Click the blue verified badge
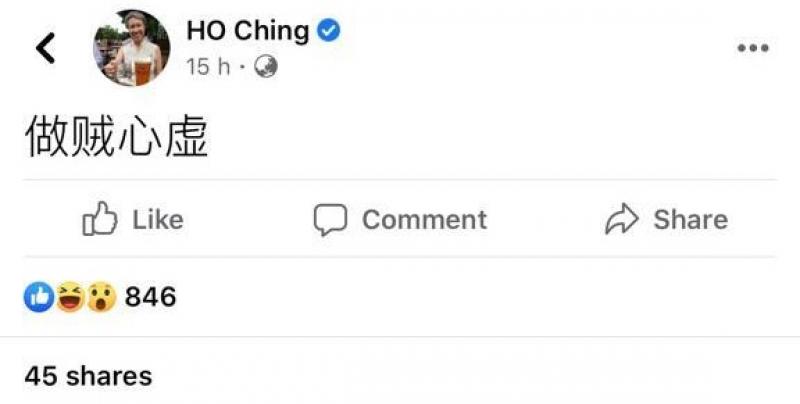 pos(328,31)
